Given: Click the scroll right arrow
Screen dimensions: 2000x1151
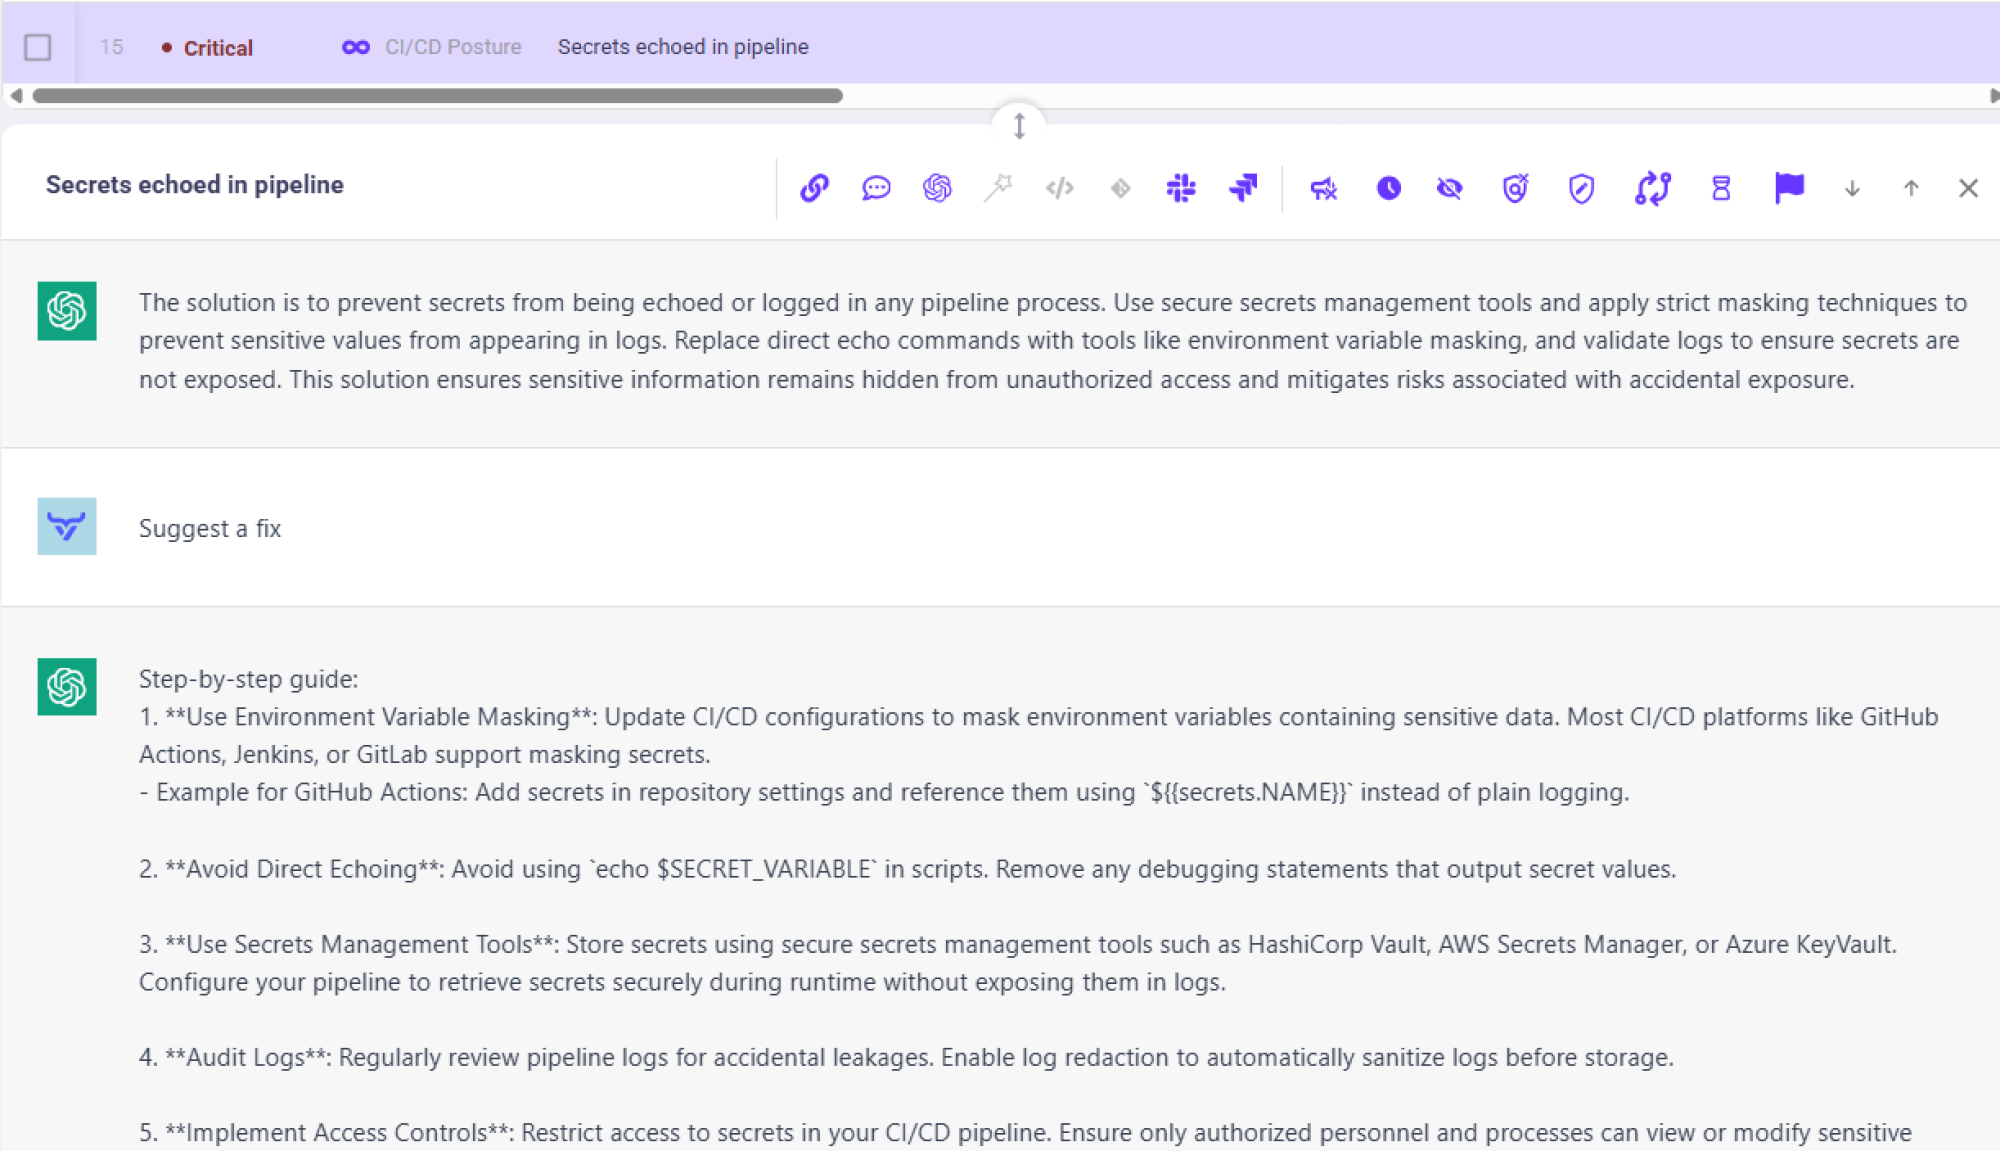Looking at the screenshot, I should click(1993, 96).
